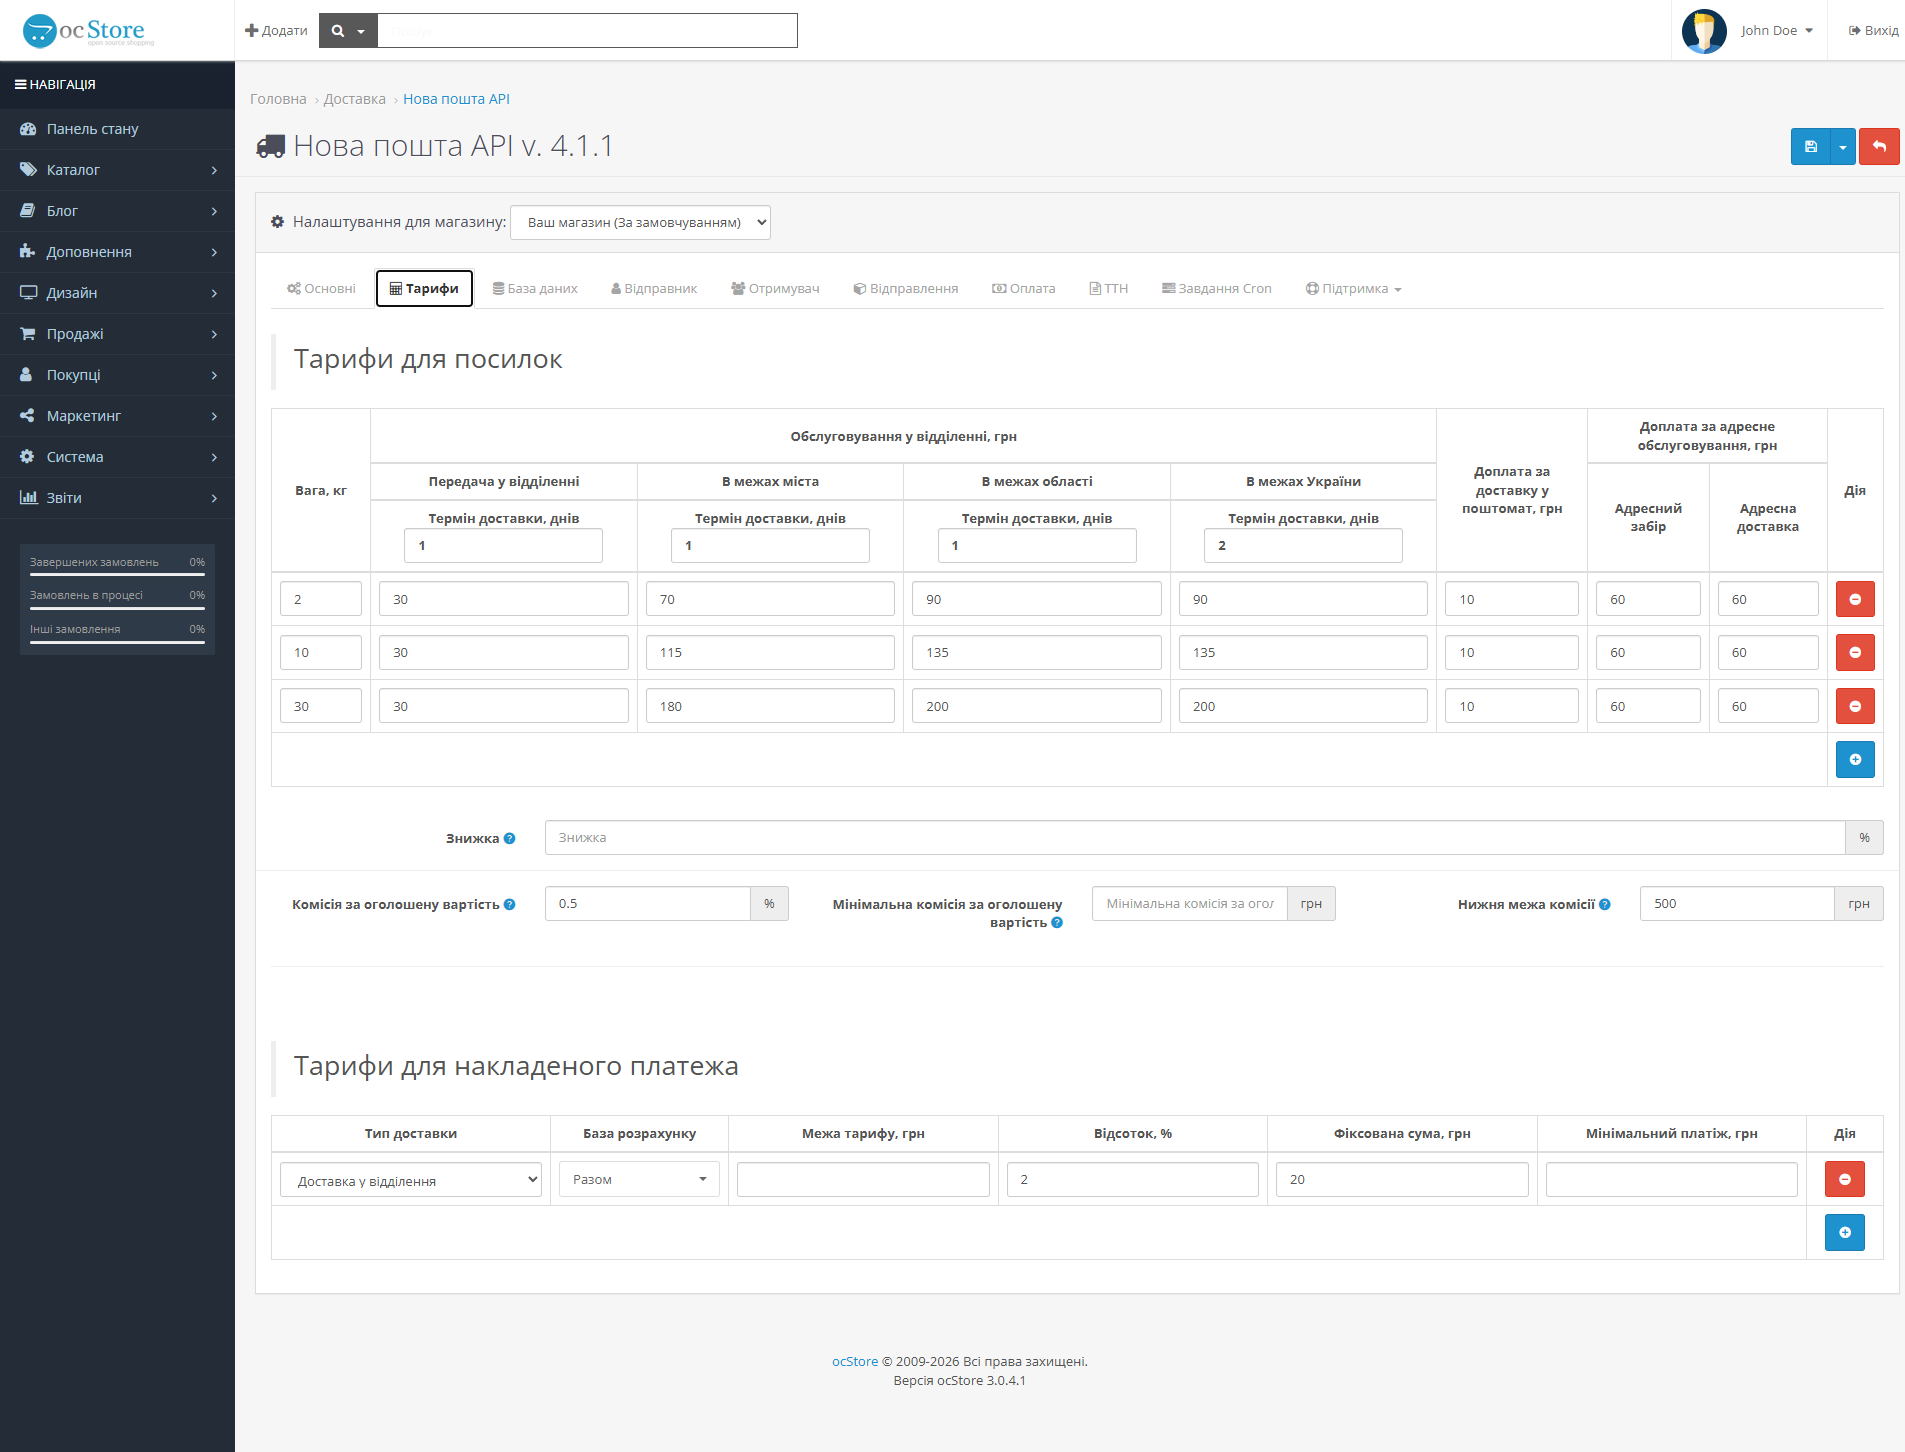Viewport: 1905px width, 1452px height.
Task: Click the Замовлень в процесі progress bar
Action: [x=117, y=608]
